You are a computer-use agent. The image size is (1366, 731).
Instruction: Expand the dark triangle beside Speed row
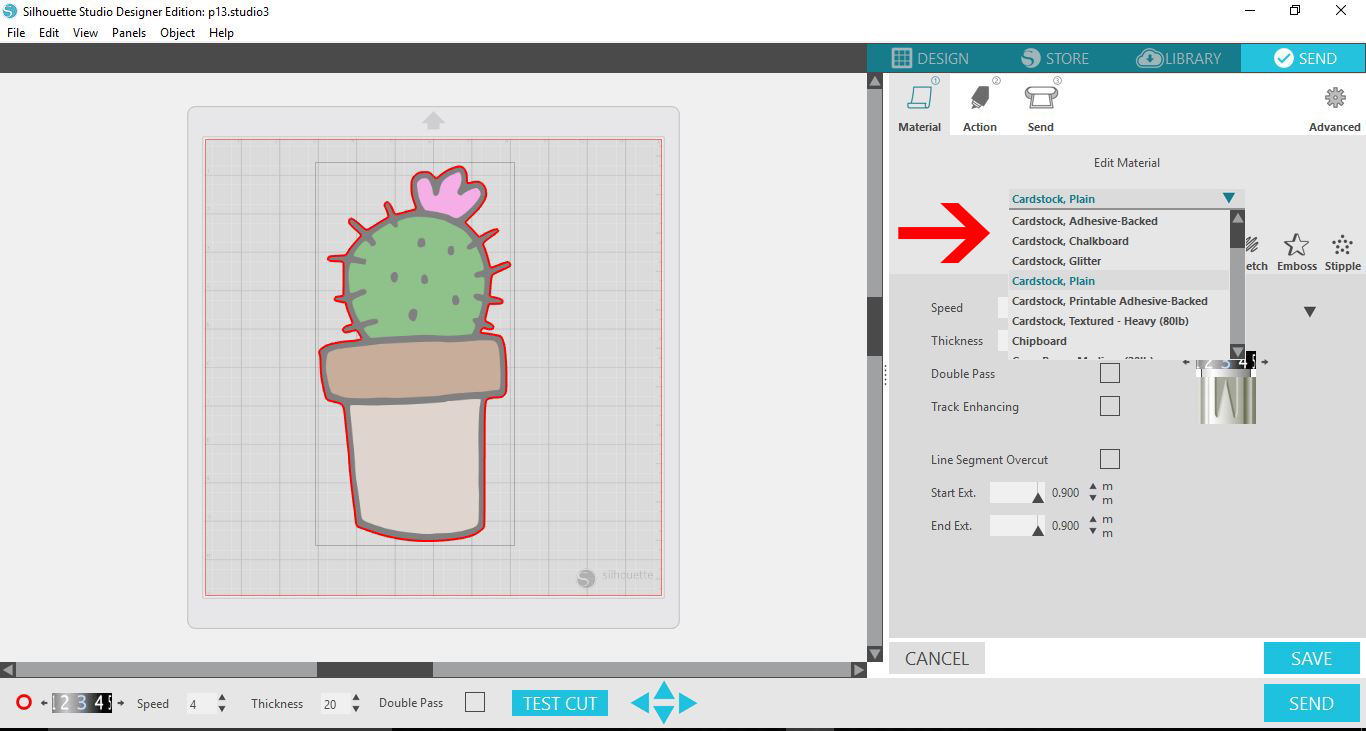pyautogui.click(x=1309, y=312)
